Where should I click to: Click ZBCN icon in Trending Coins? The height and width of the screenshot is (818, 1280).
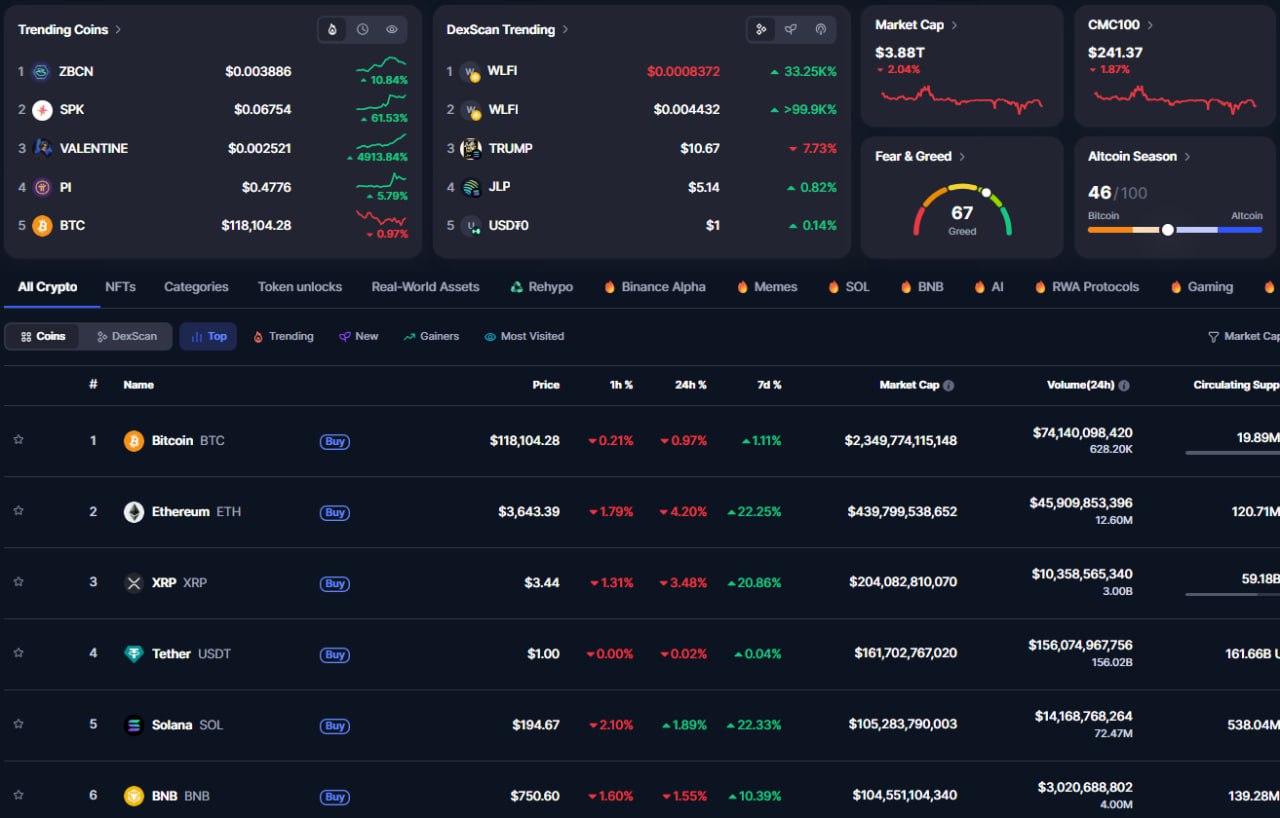tap(42, 72)
